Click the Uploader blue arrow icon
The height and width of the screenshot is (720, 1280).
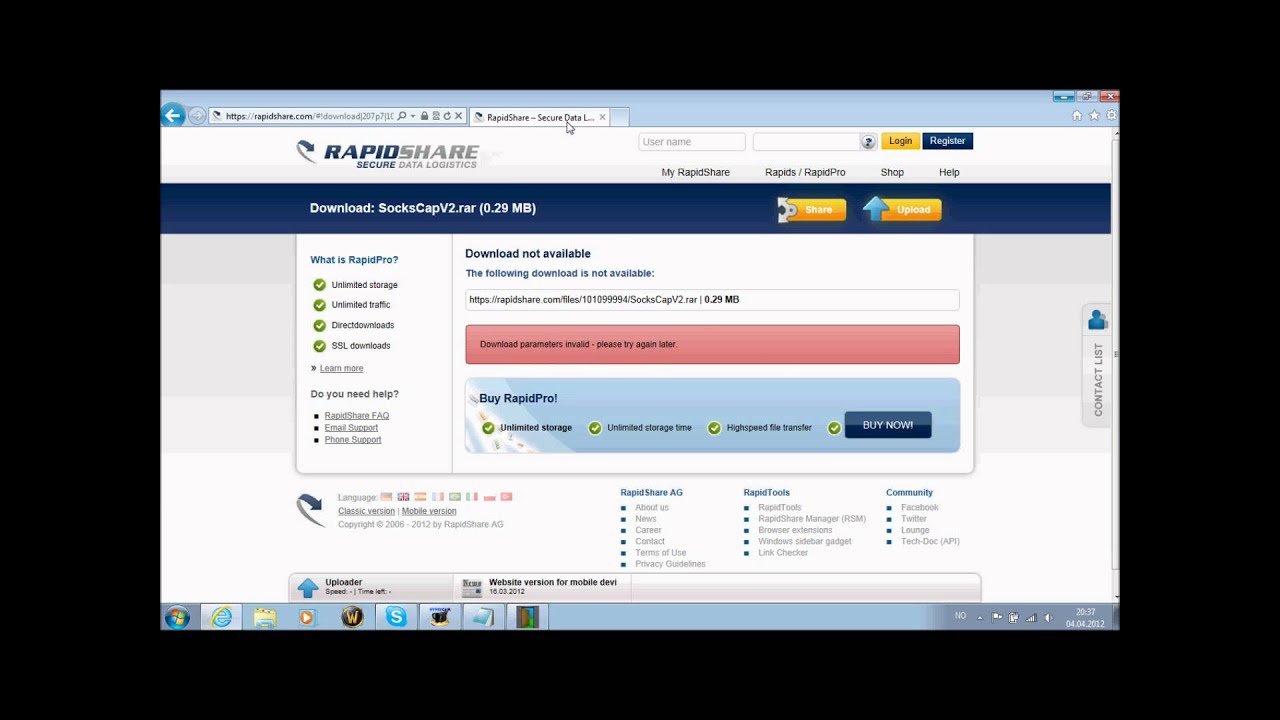tap(308, 588)
